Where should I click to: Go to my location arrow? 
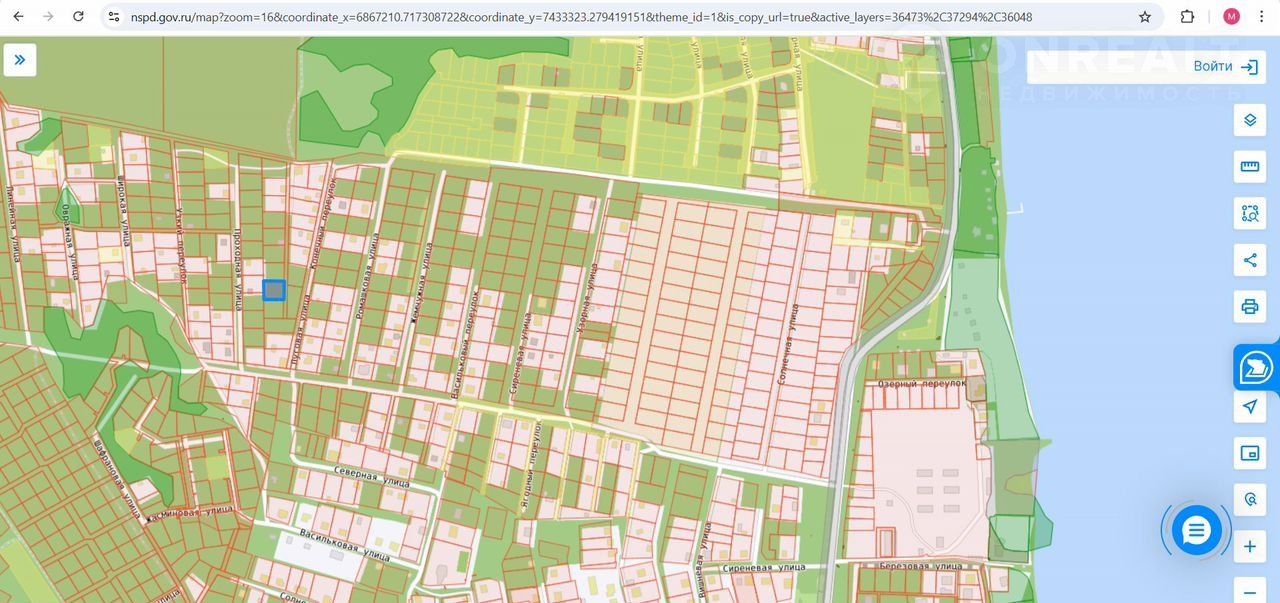(1249, 406)
